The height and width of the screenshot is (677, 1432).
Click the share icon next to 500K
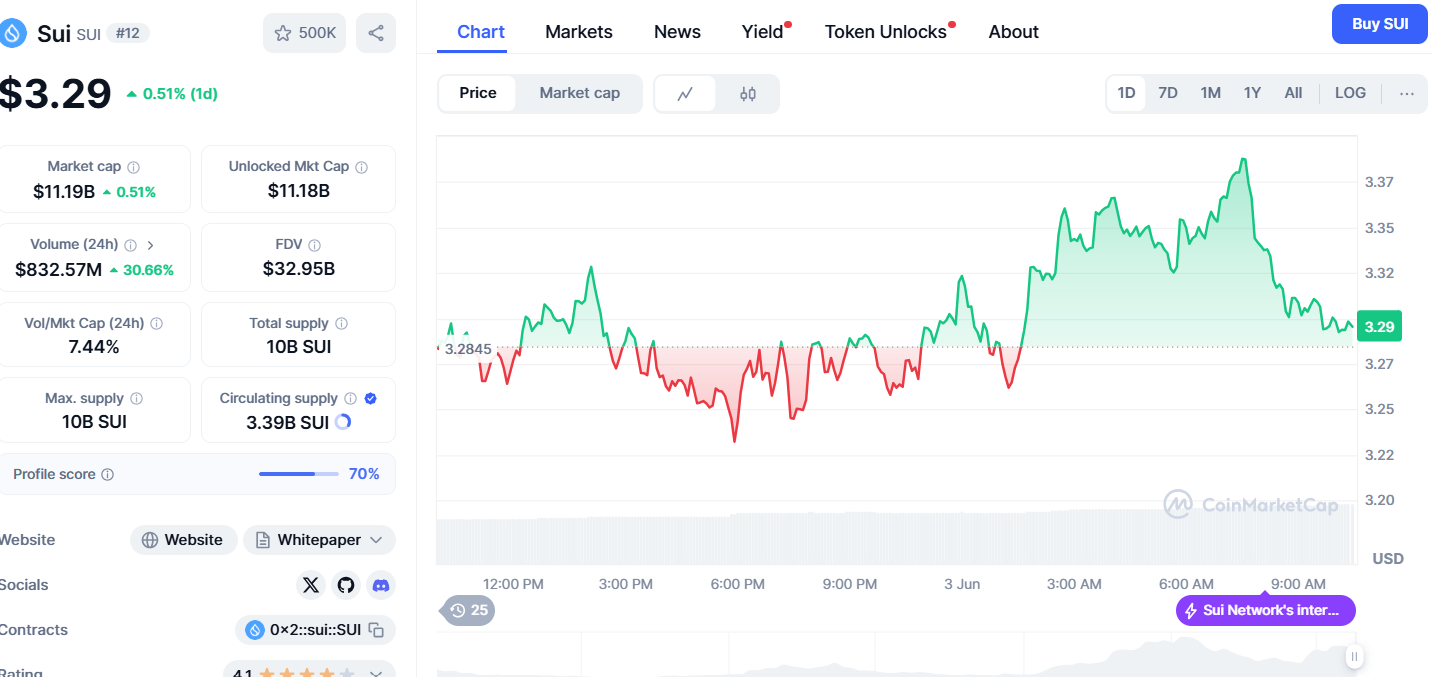click(376, 33)
